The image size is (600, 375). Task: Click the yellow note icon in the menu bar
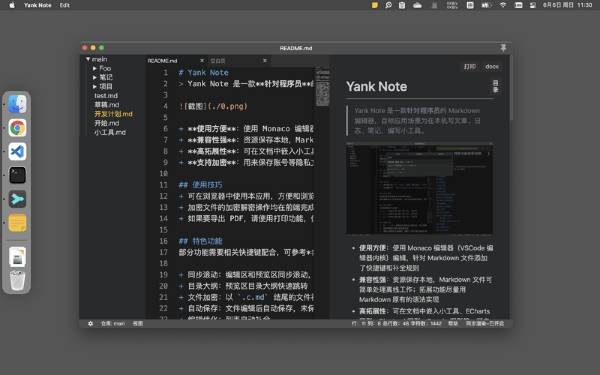(x=375, y=5)
